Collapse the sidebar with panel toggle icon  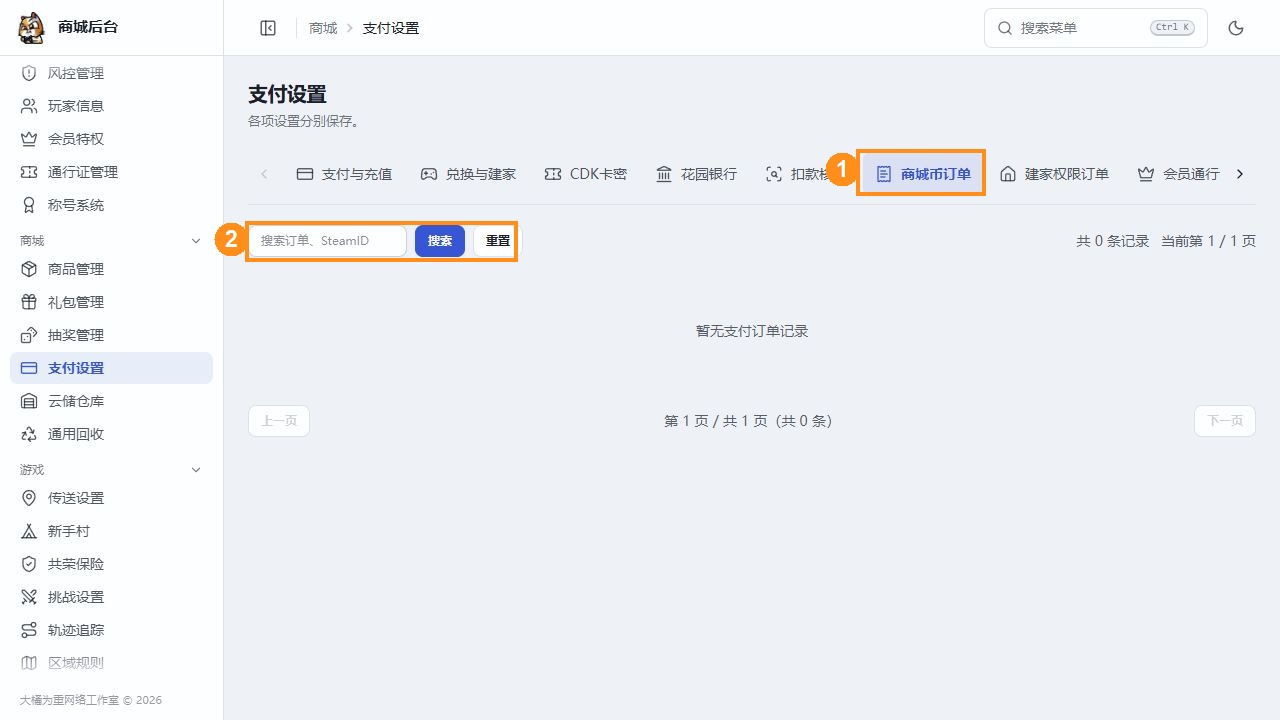coord(268,28)
